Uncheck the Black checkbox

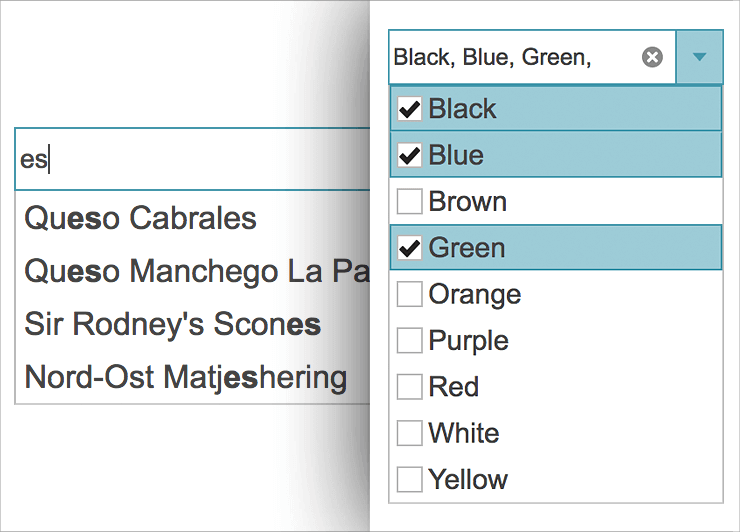[409, 109]
